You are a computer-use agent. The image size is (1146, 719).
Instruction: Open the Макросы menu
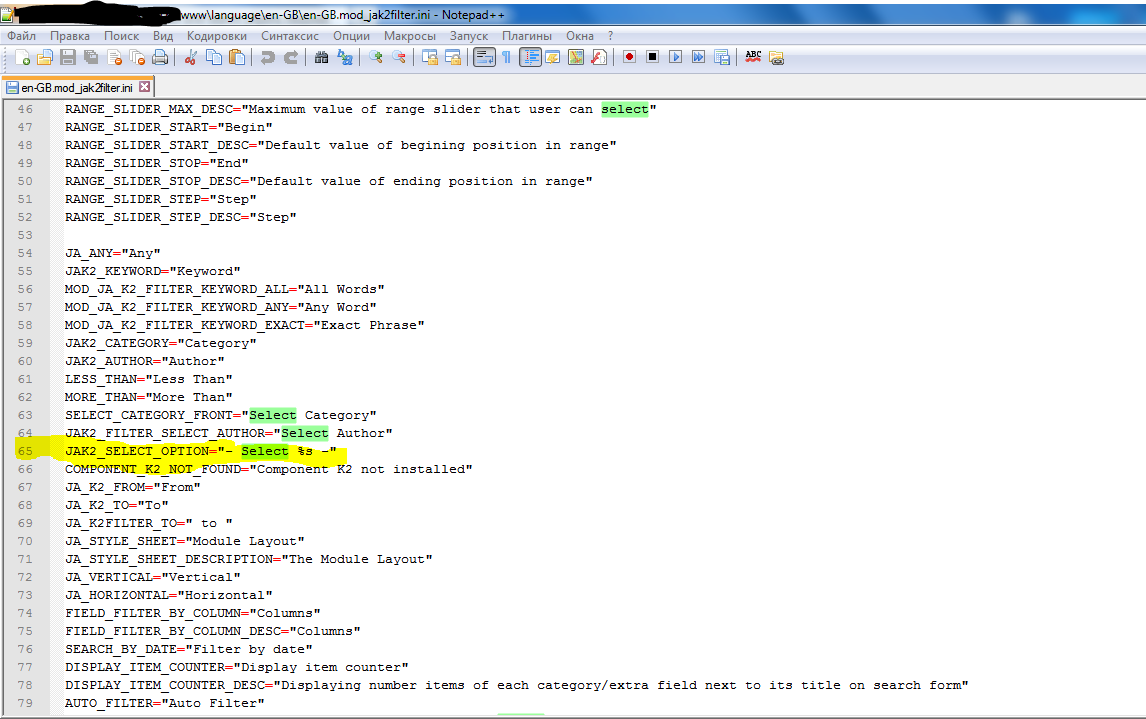pos(409,36)
